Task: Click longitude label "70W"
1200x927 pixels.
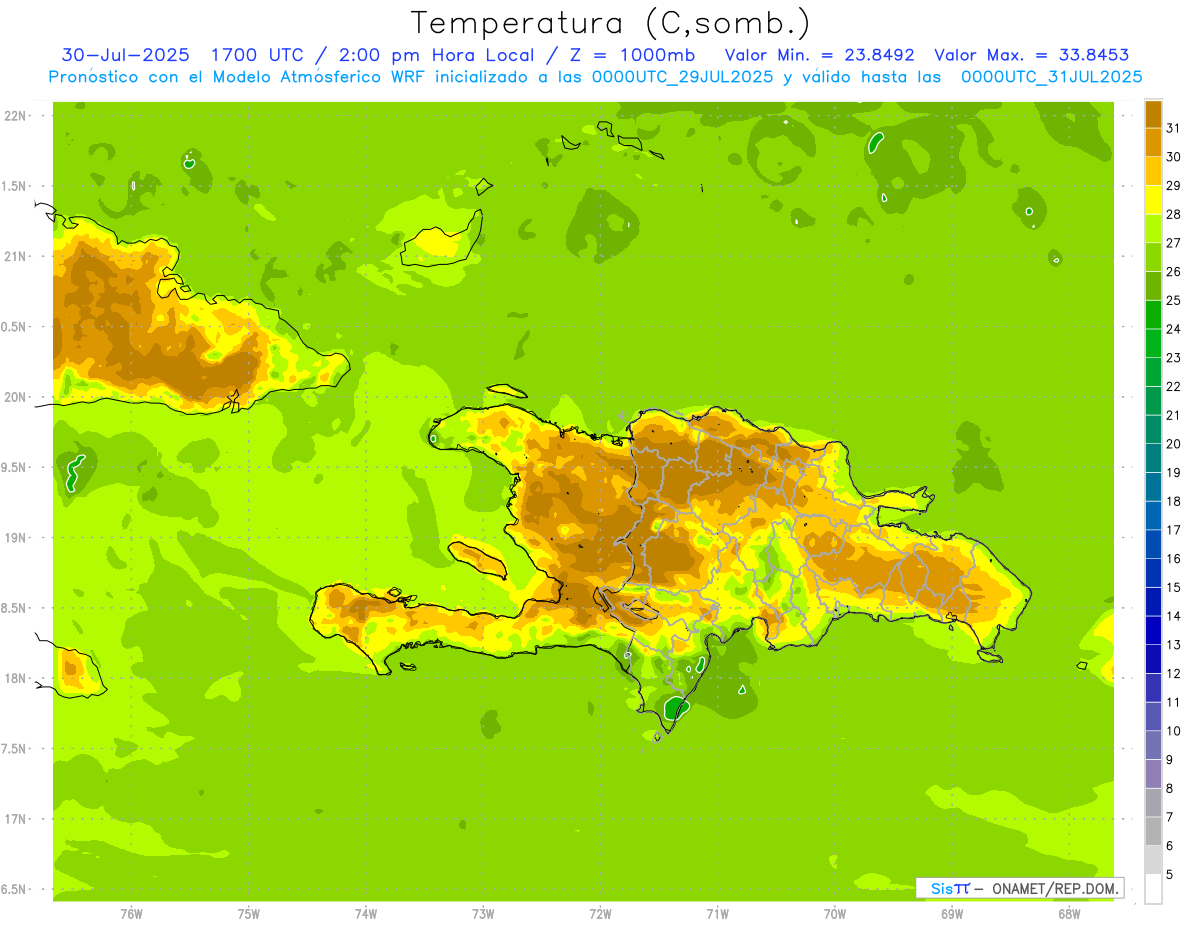Action: pyautogui.click(x=835, y=913)
